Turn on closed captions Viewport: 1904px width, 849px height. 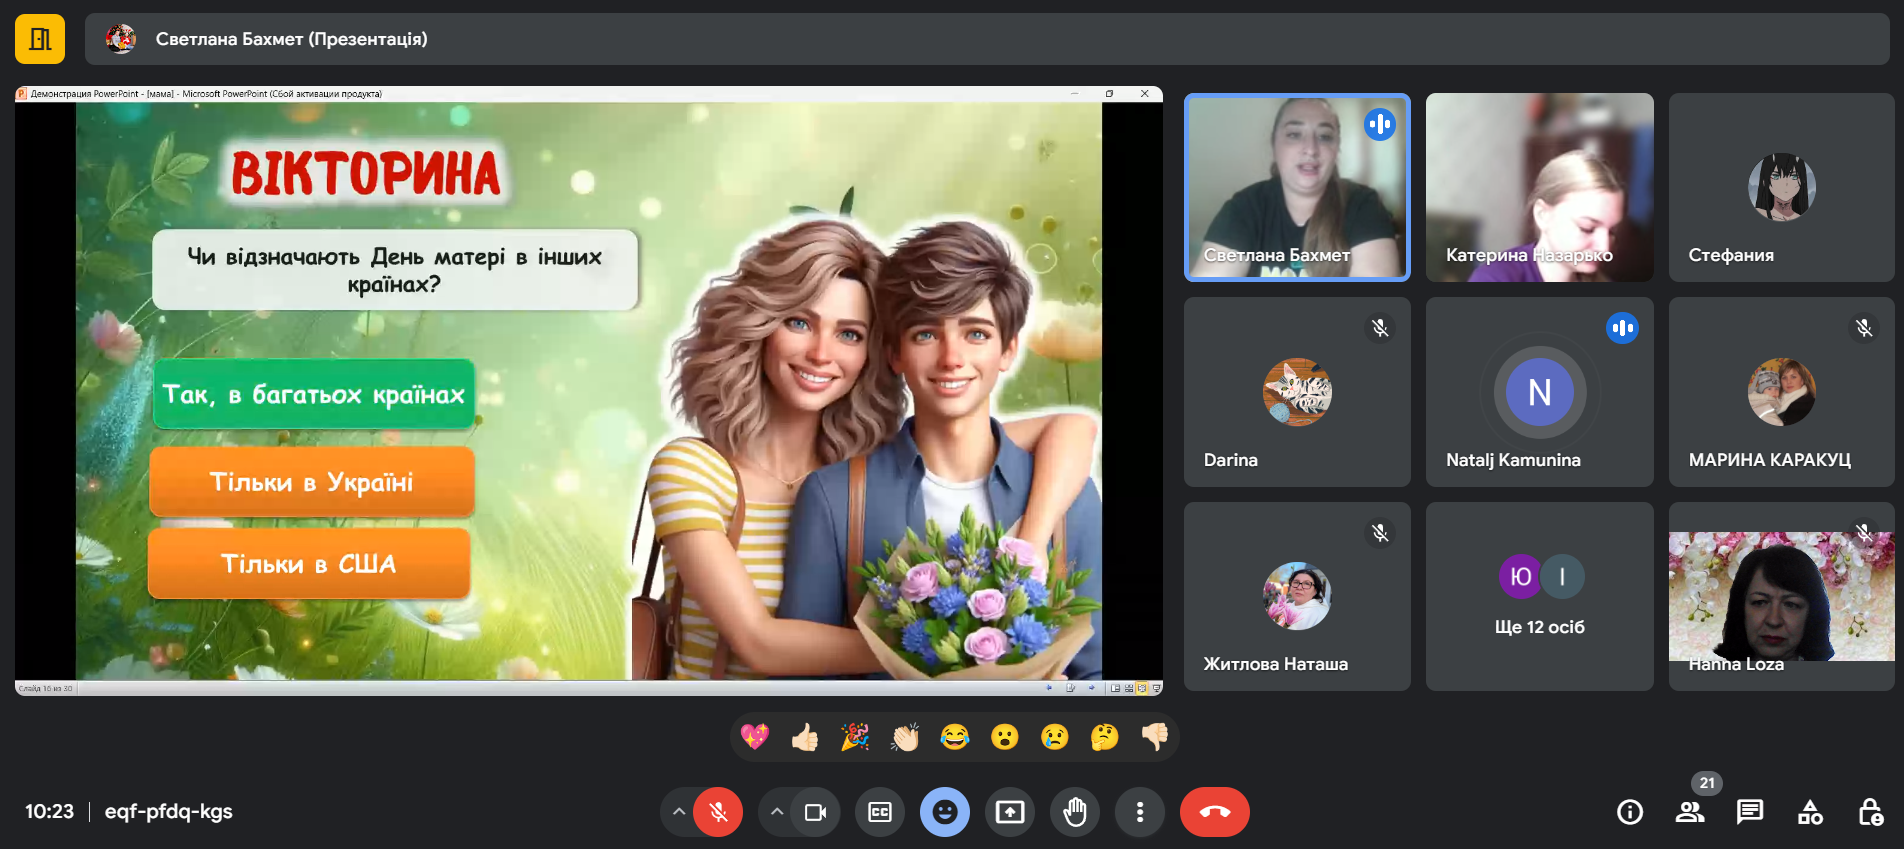coord(880,812)
